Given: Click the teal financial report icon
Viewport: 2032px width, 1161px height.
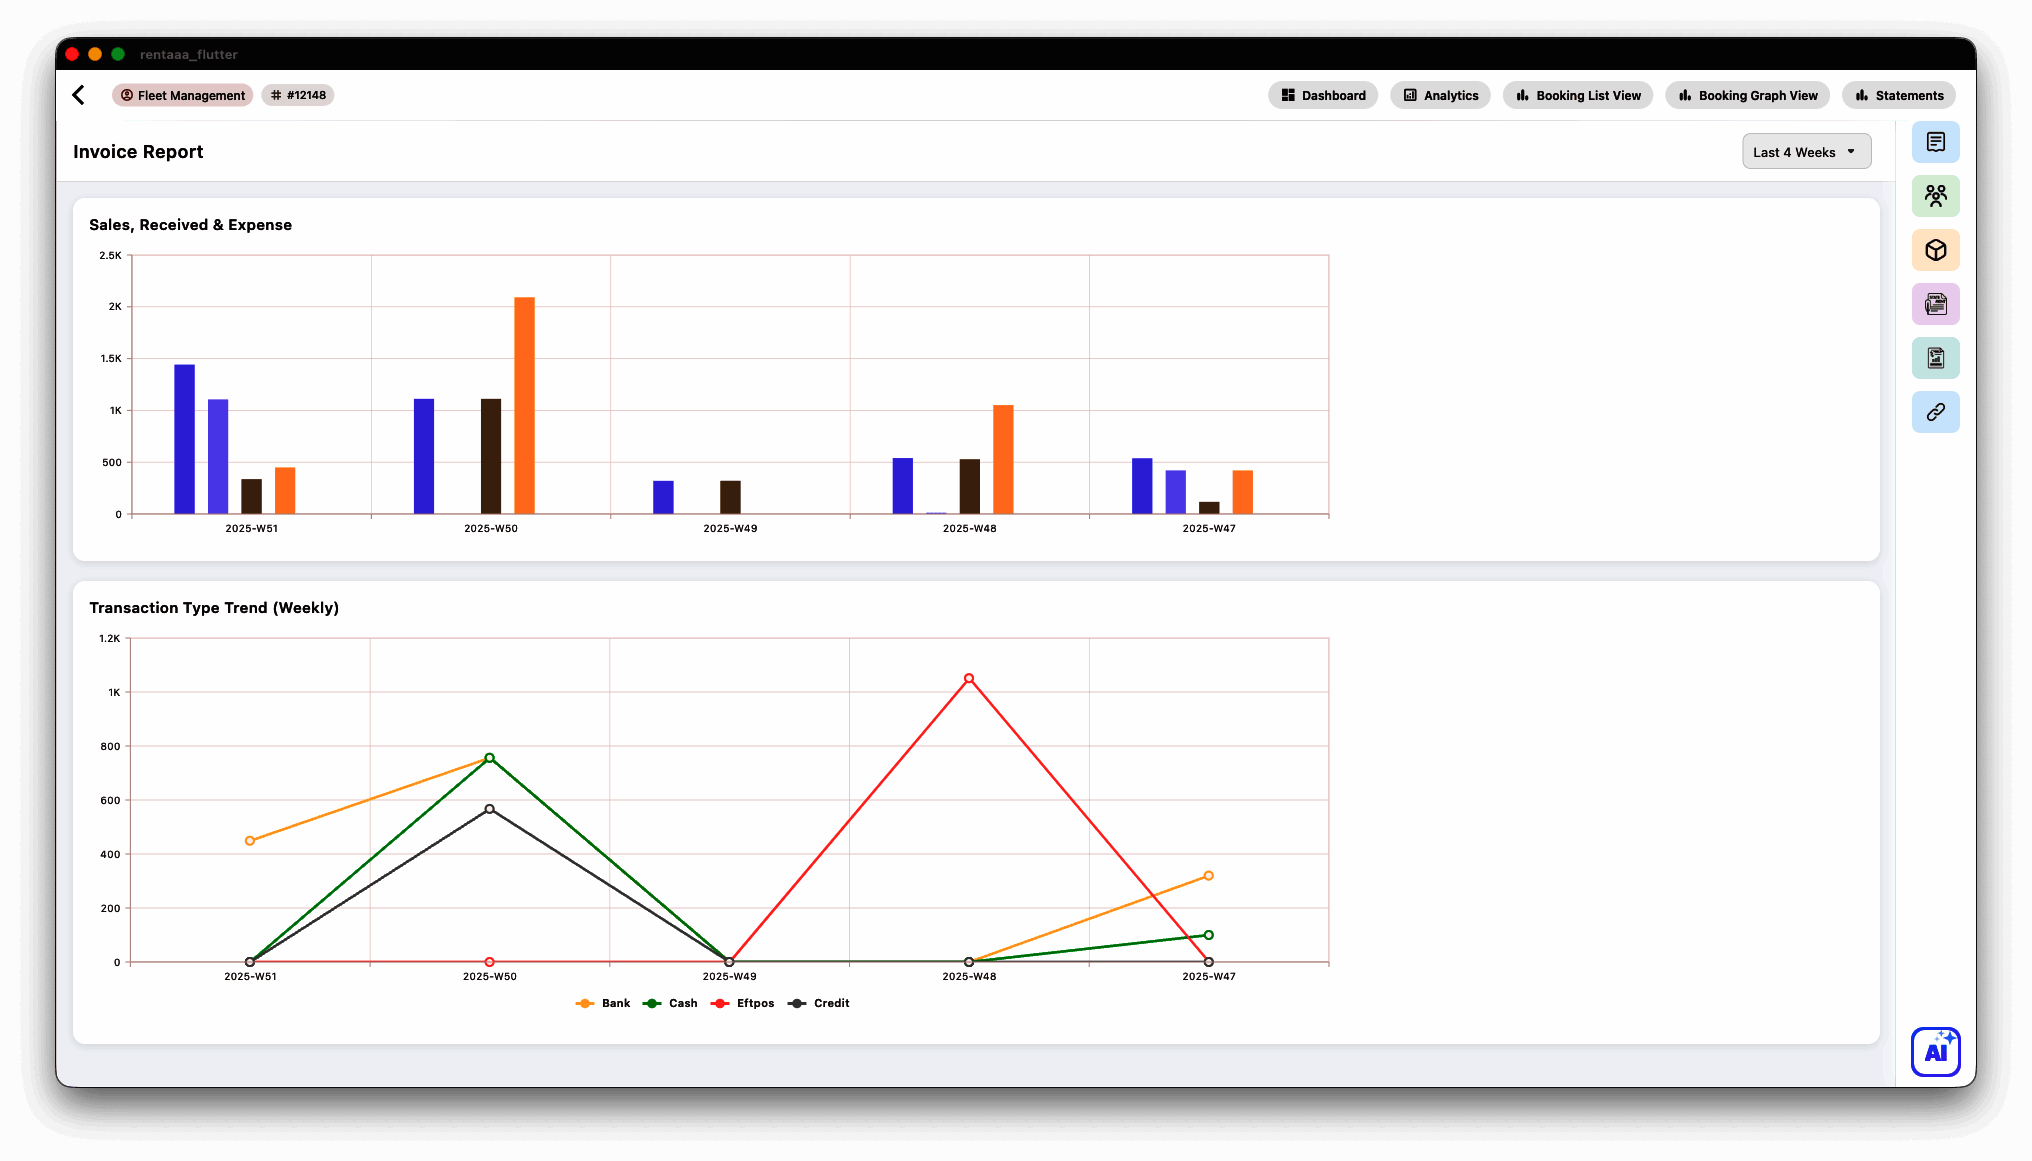Looking at the screenshot, I should click(1935, 358).
